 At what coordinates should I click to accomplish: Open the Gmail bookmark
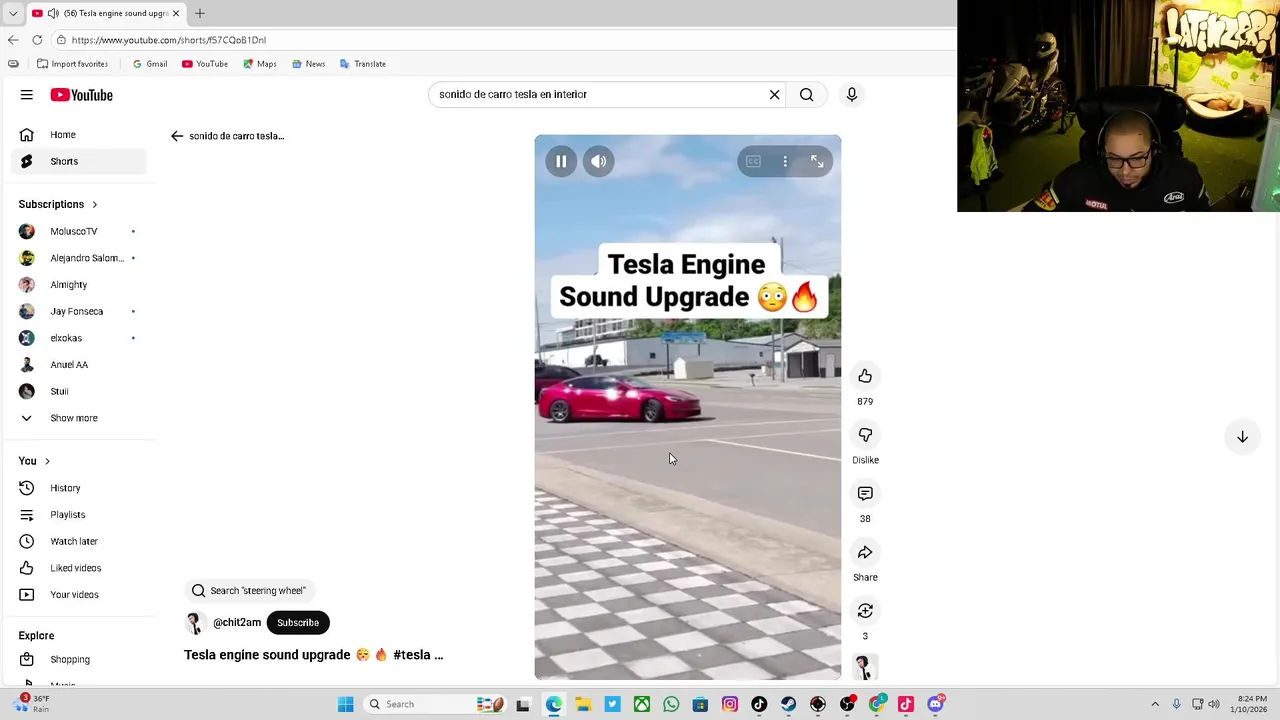pyautogui.click(x=150, y=64)
